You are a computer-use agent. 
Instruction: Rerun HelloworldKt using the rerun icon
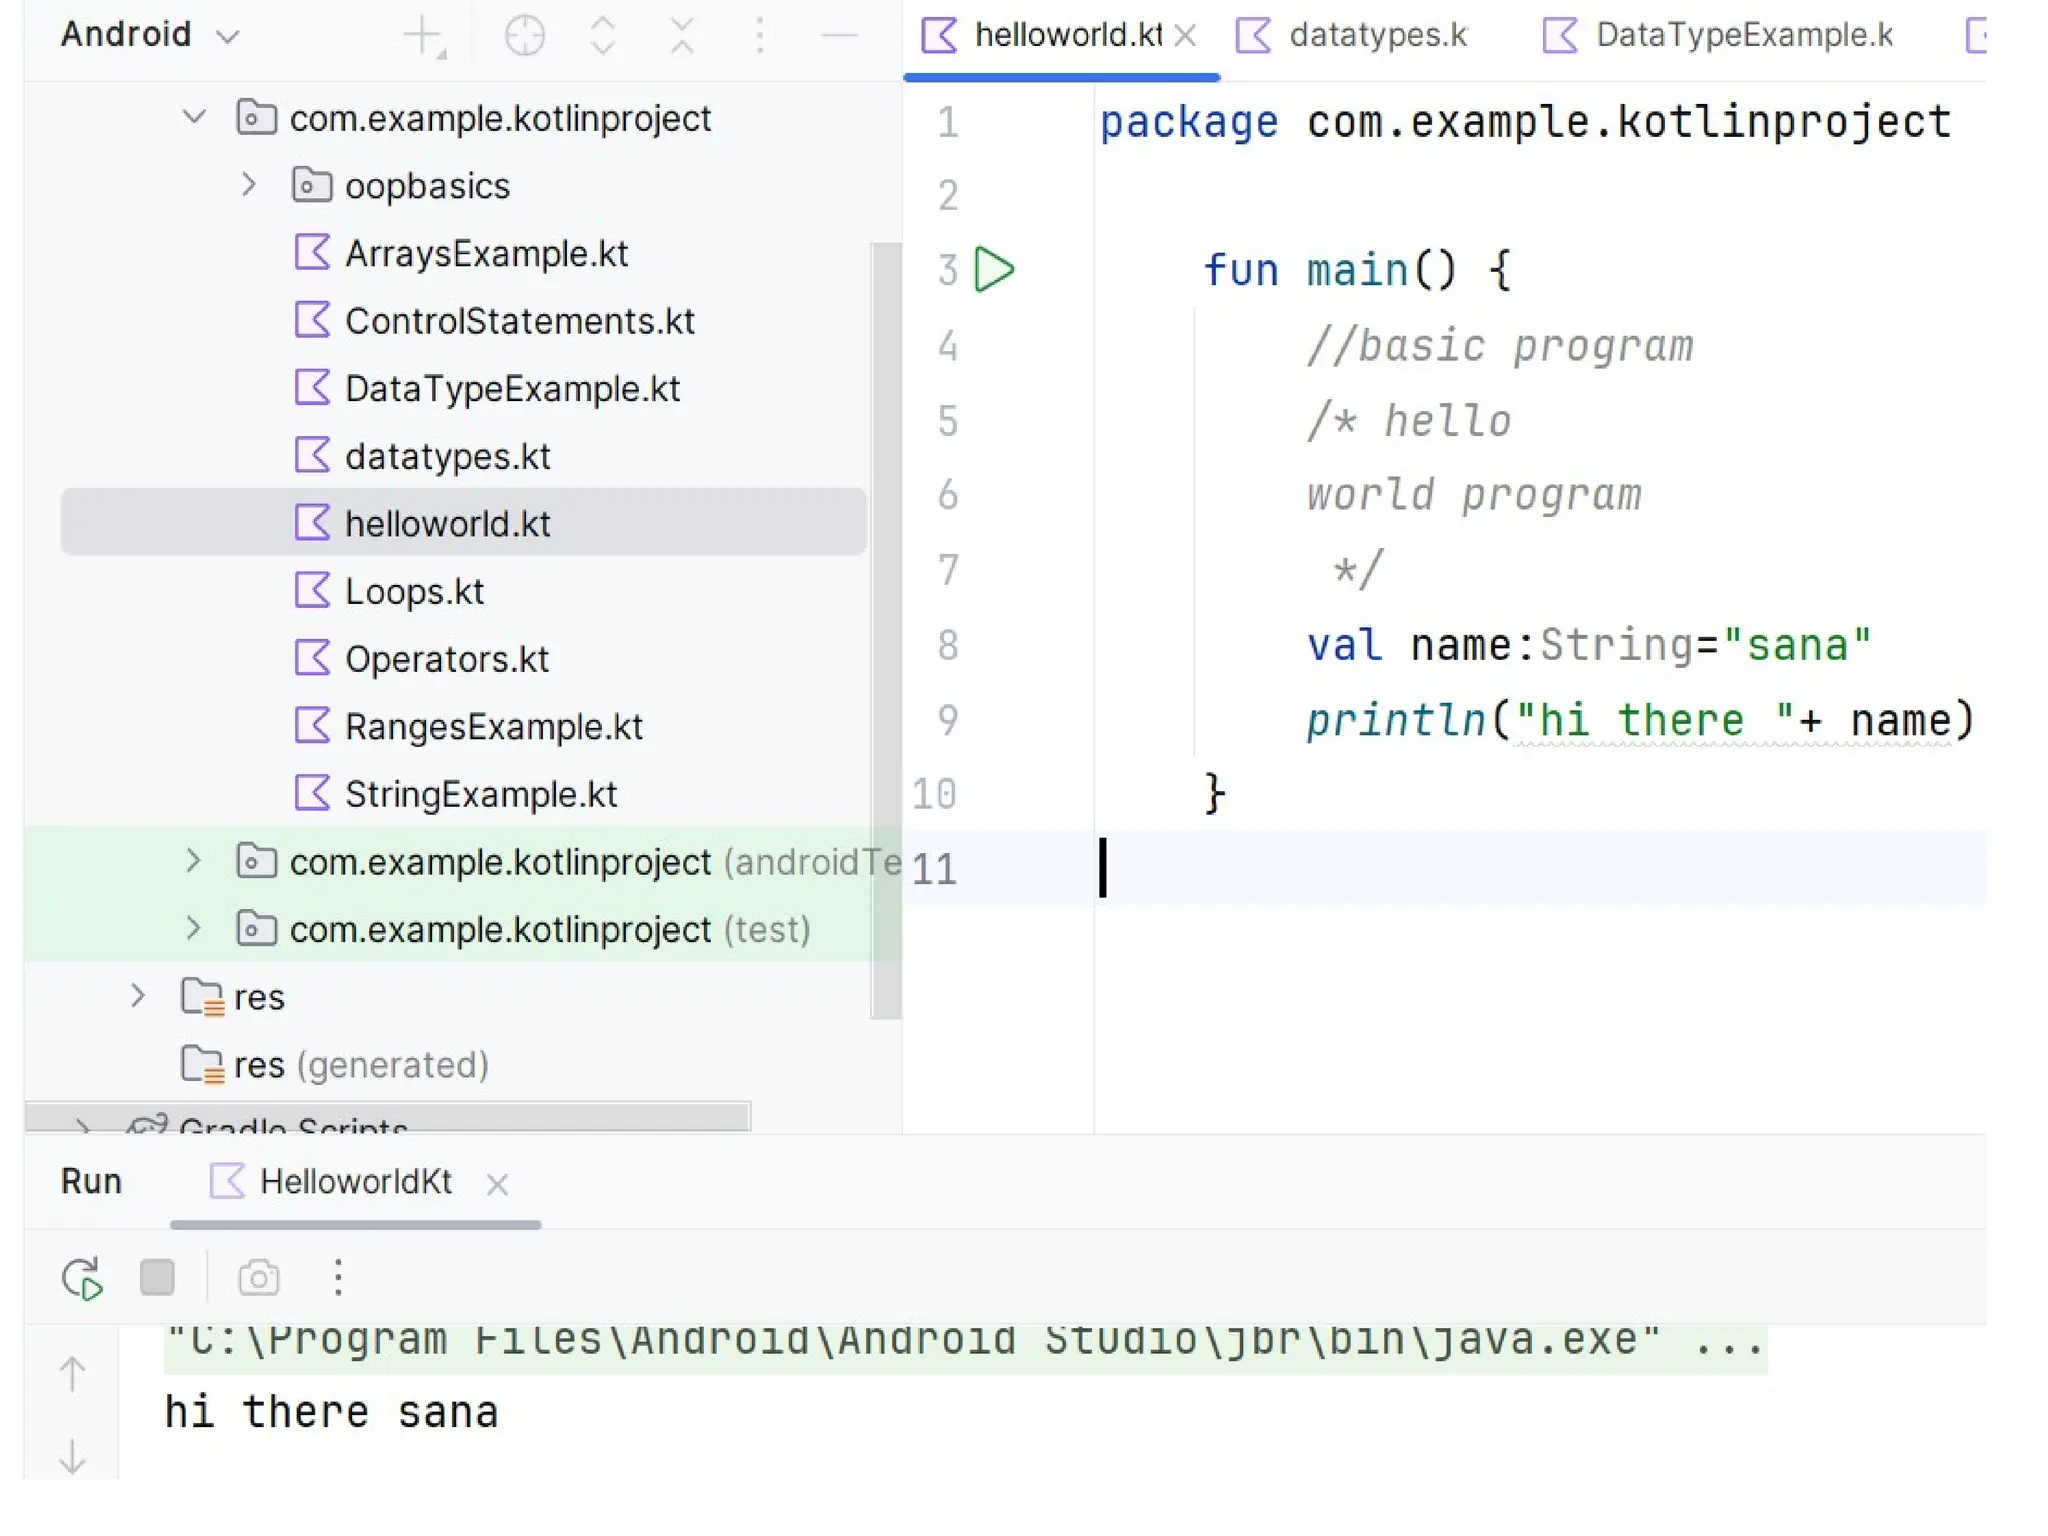point(82,1278)
